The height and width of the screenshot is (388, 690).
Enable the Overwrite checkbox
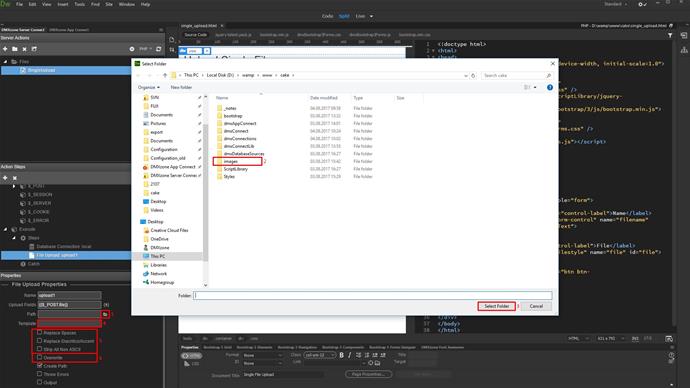click(40, 357)
